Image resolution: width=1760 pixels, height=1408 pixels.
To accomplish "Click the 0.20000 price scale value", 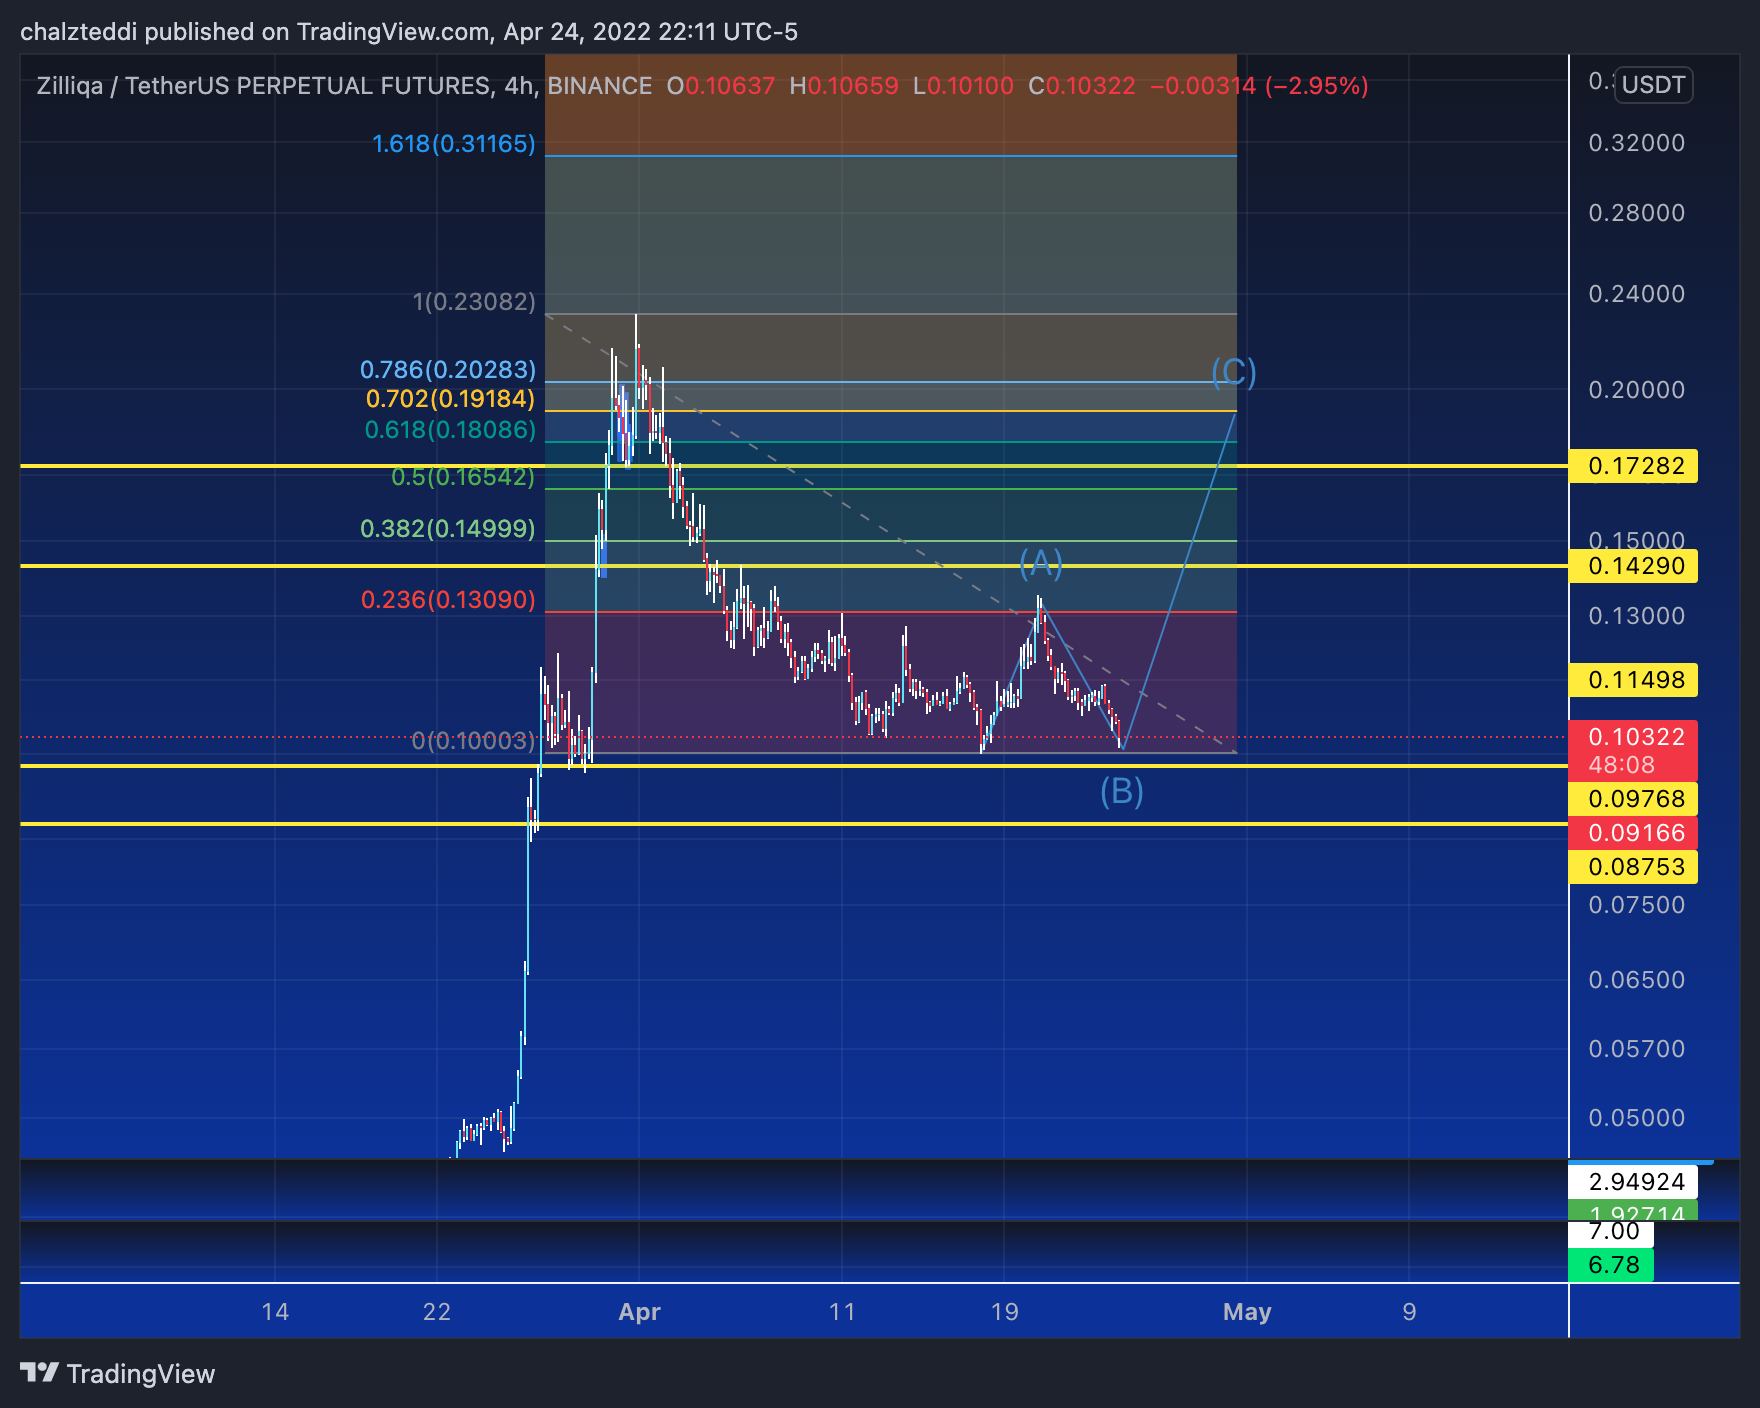I will pyautogui.click(x=1636, y=390).
